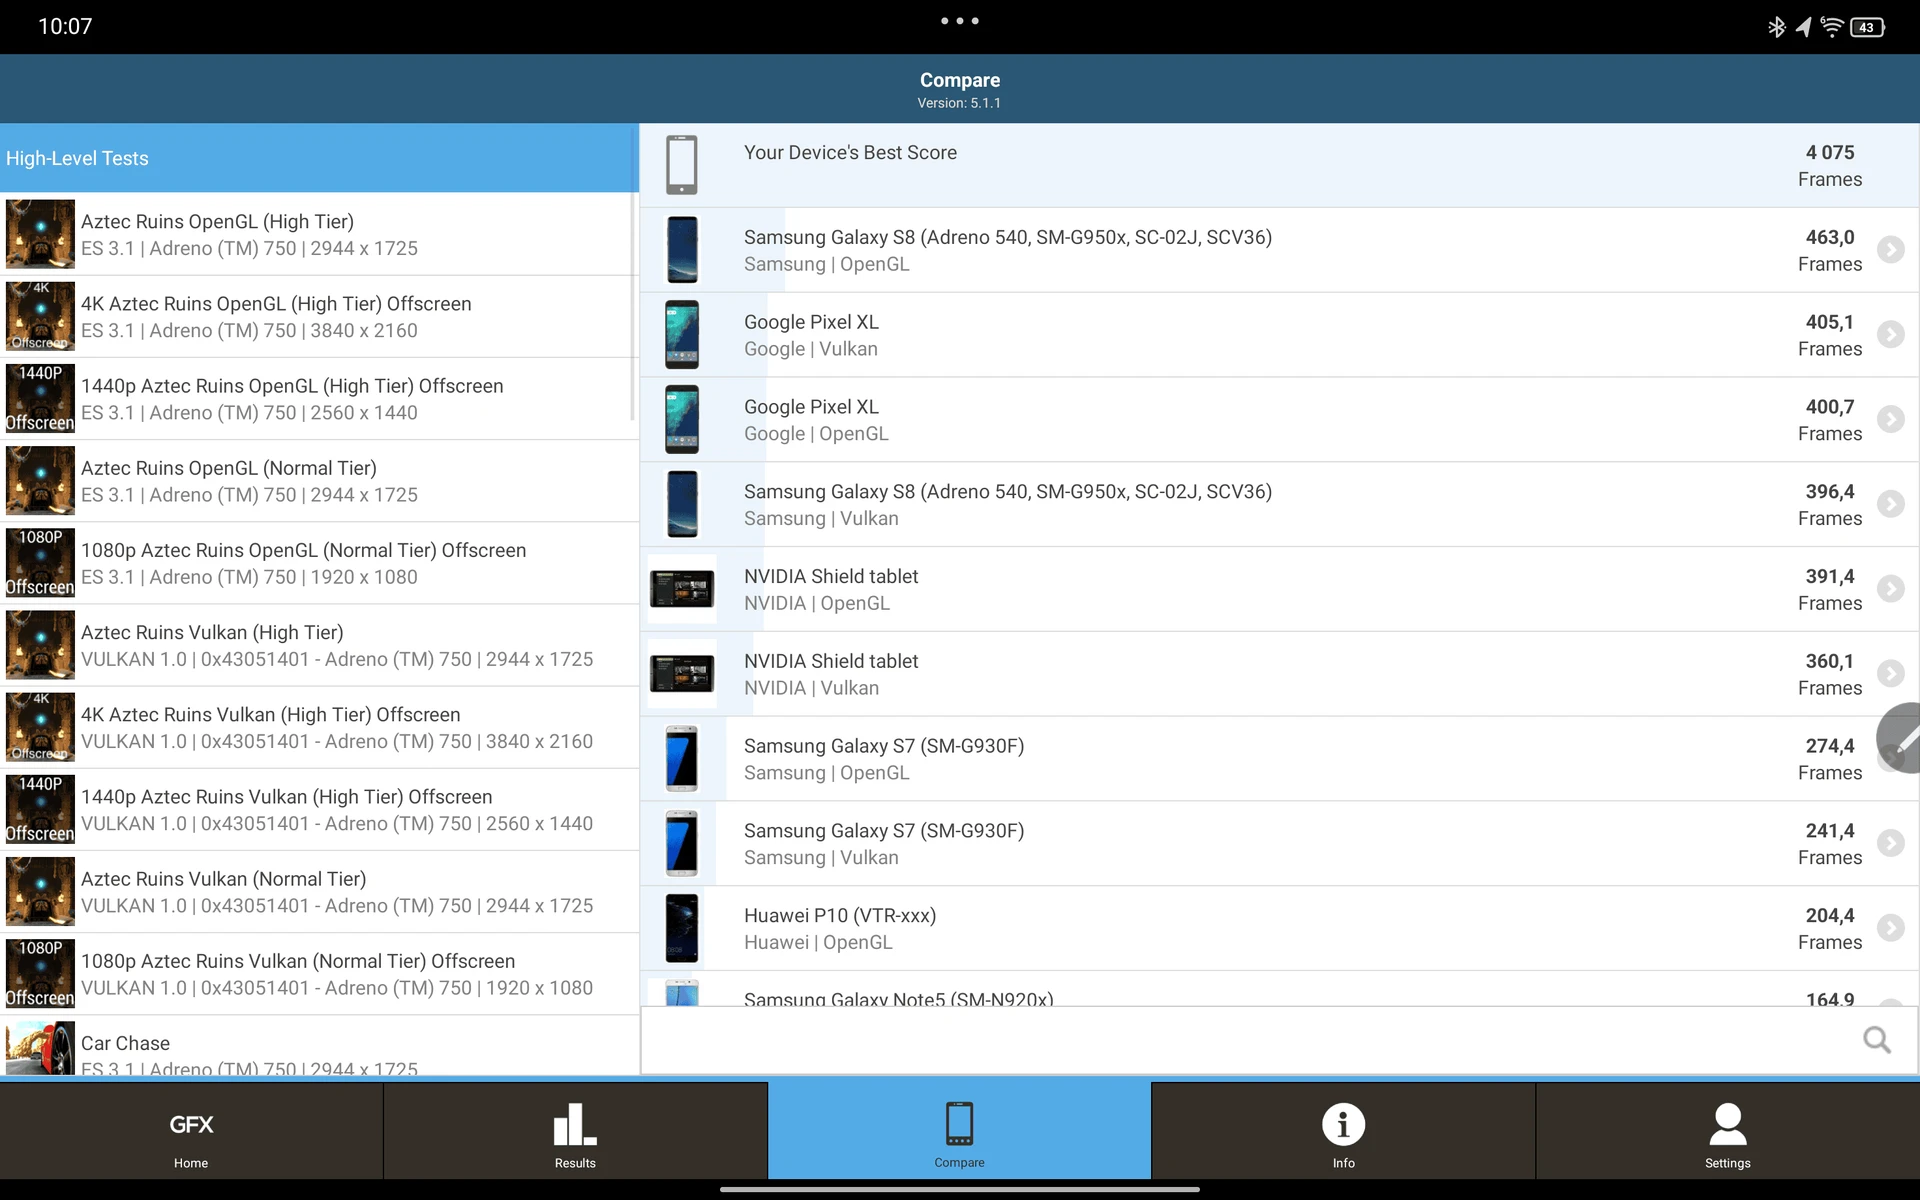Switch to the Results tab
1920x1200 pixels.
coord(575,1131)
